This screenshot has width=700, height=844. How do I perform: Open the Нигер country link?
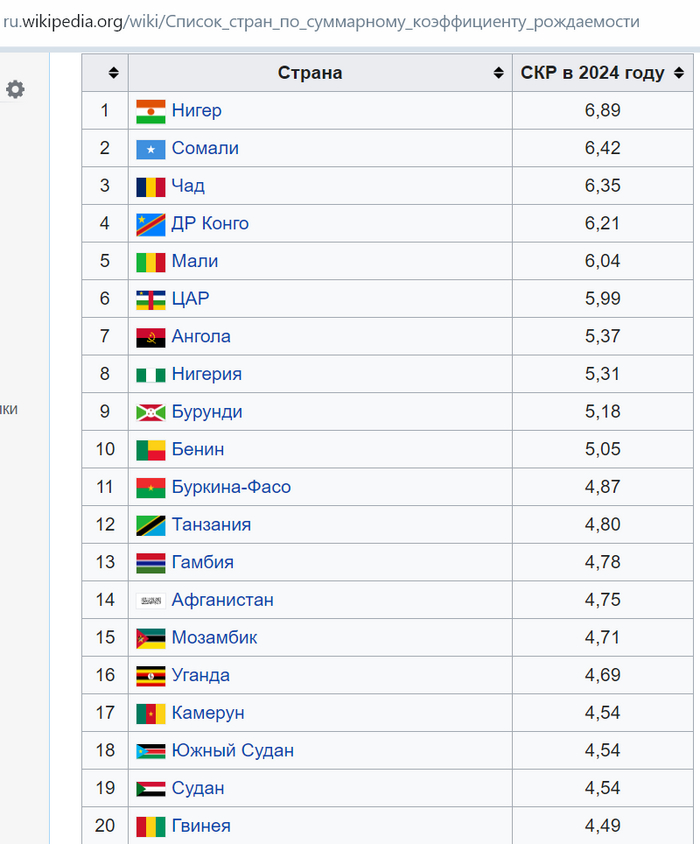196,111
